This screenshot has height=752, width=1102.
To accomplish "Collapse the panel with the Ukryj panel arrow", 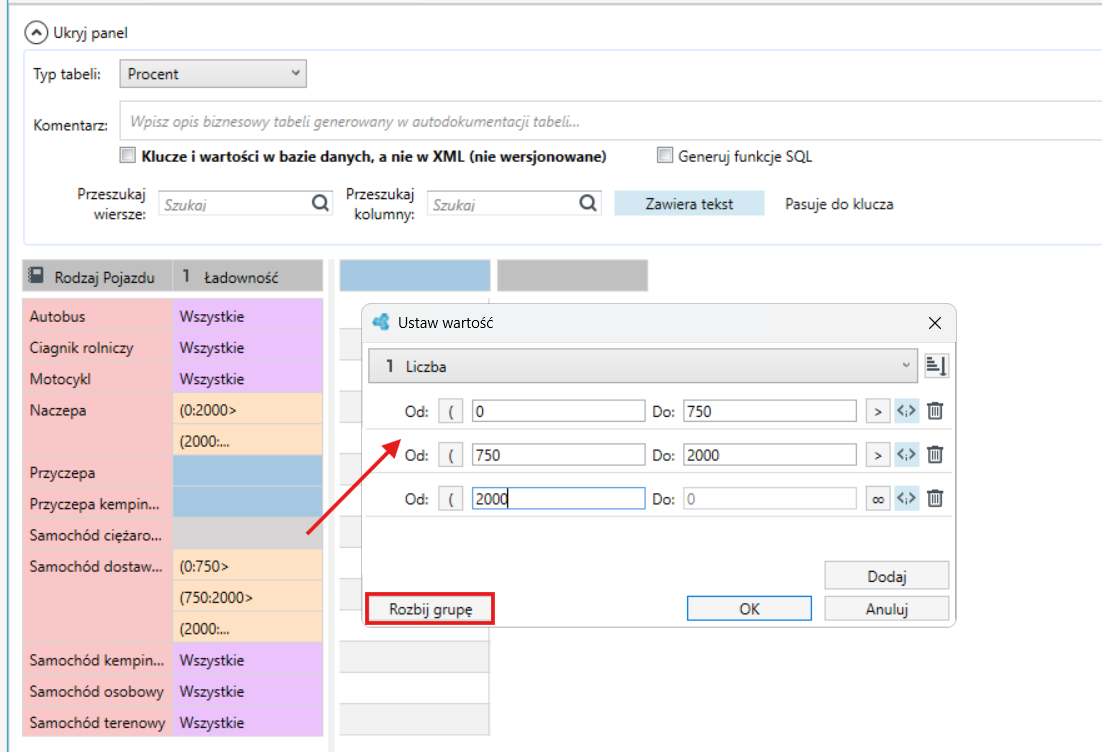I will (36, 33).
